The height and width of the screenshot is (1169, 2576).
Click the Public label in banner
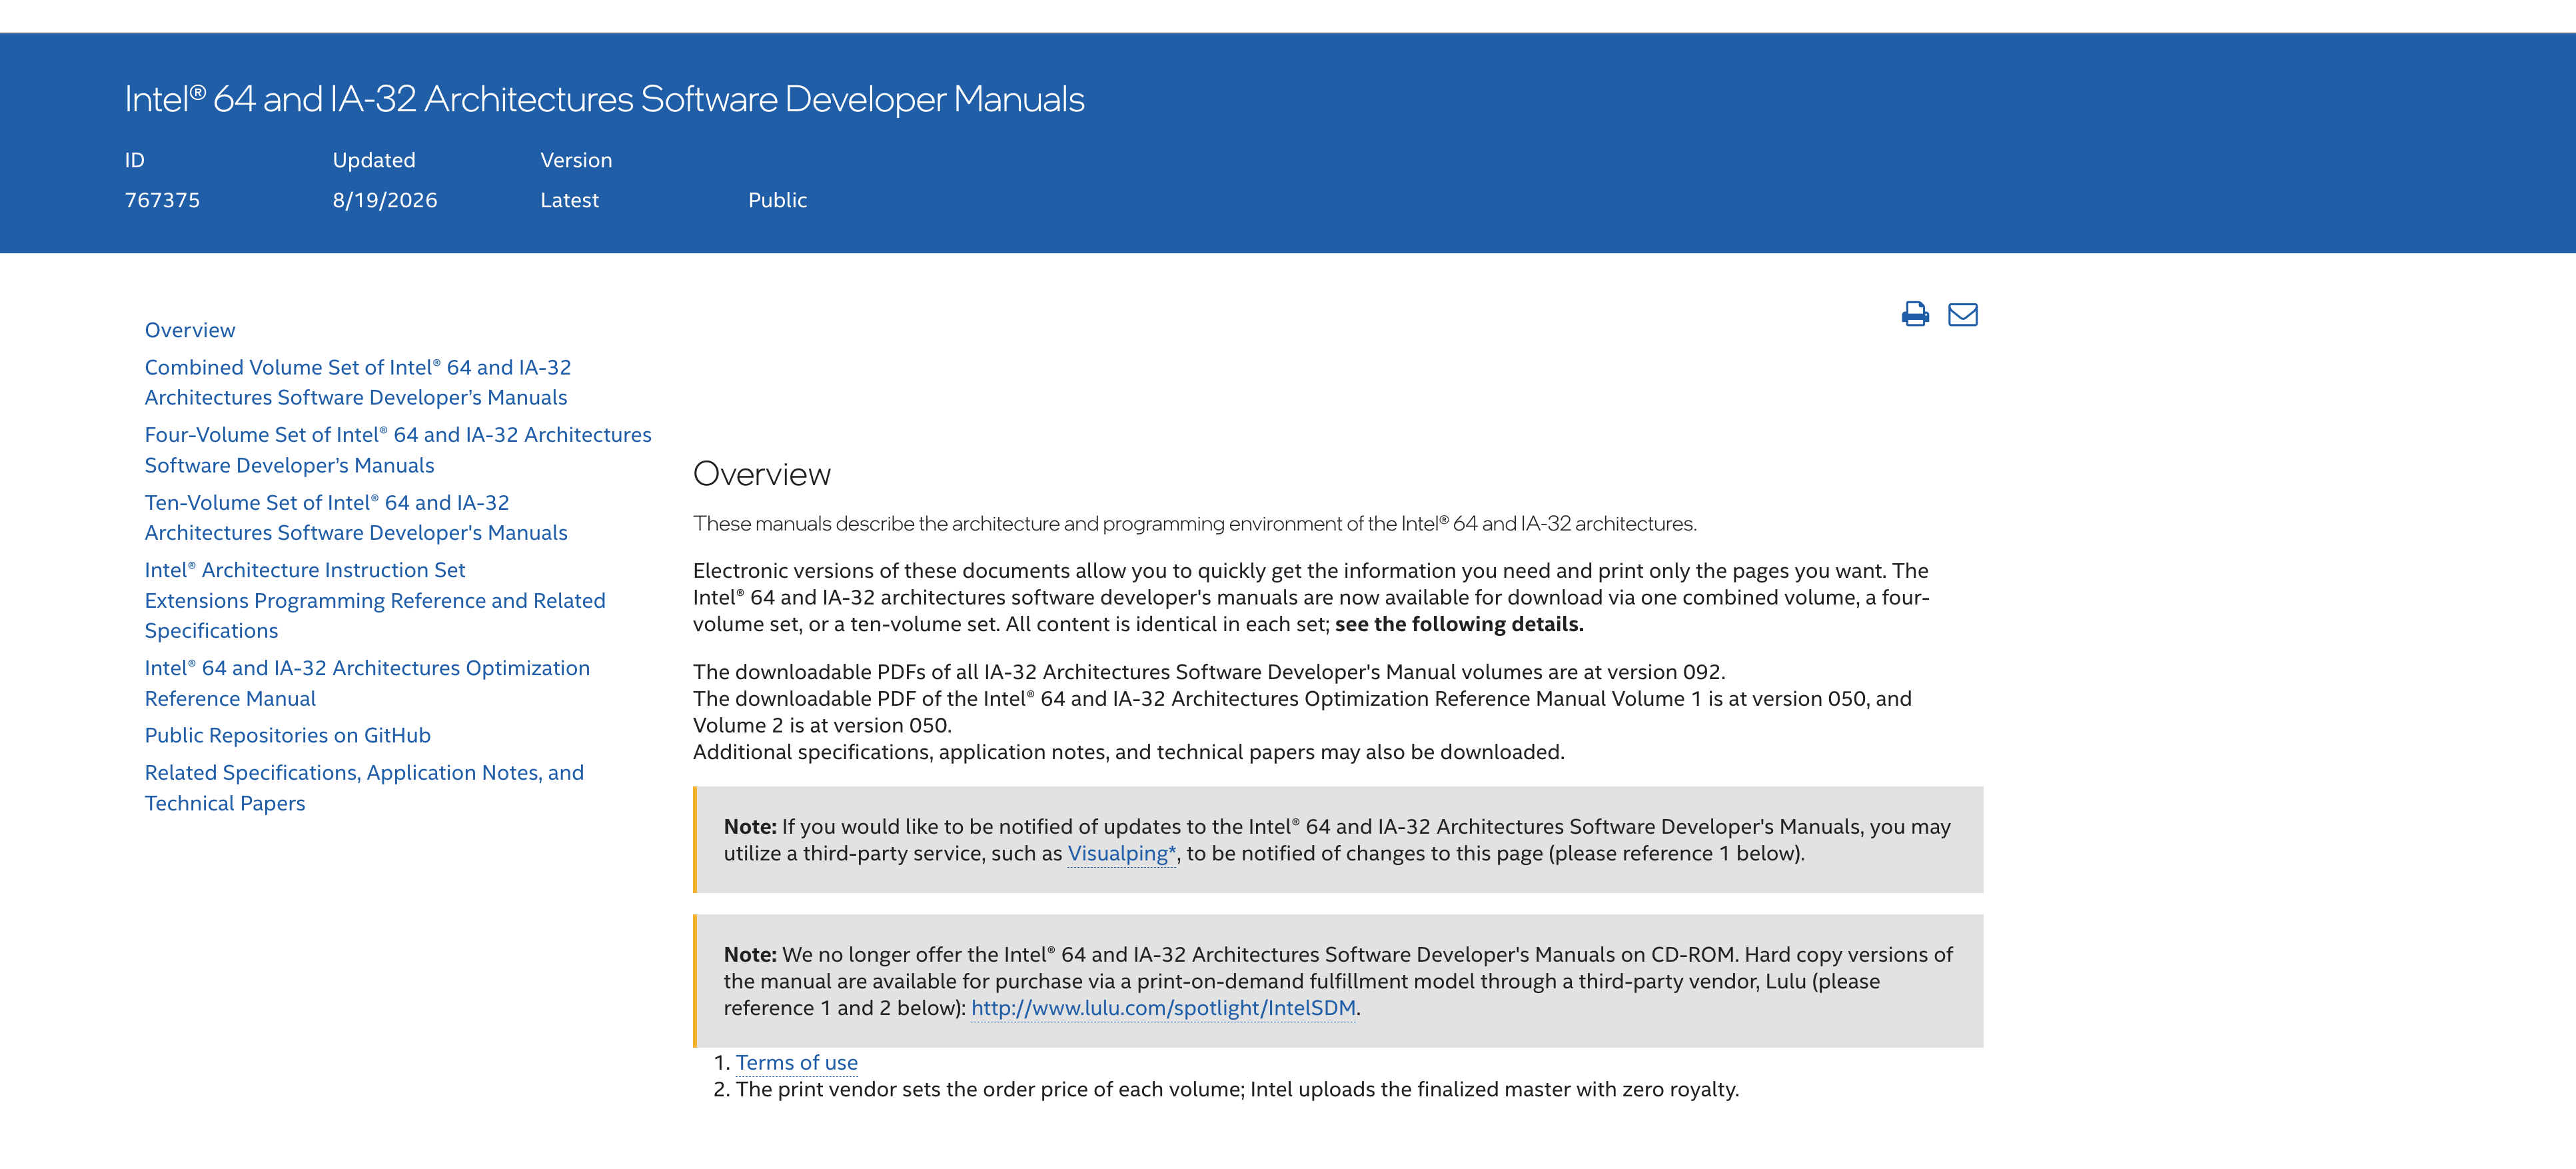777,200
